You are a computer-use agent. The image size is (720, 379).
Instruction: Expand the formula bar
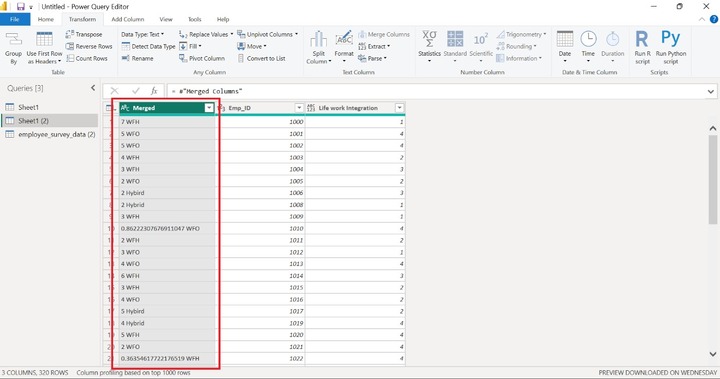(x=710, y=91)
